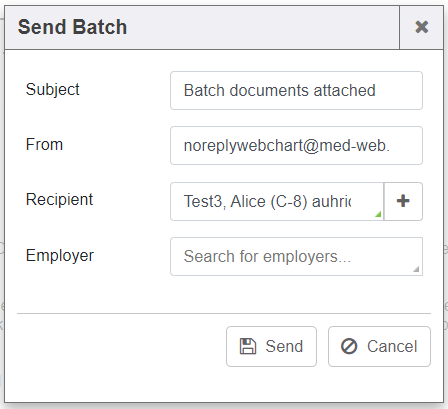448x409 pixels.
Task: Close the Send Batch dialog with X
Action: pos(421,27)
